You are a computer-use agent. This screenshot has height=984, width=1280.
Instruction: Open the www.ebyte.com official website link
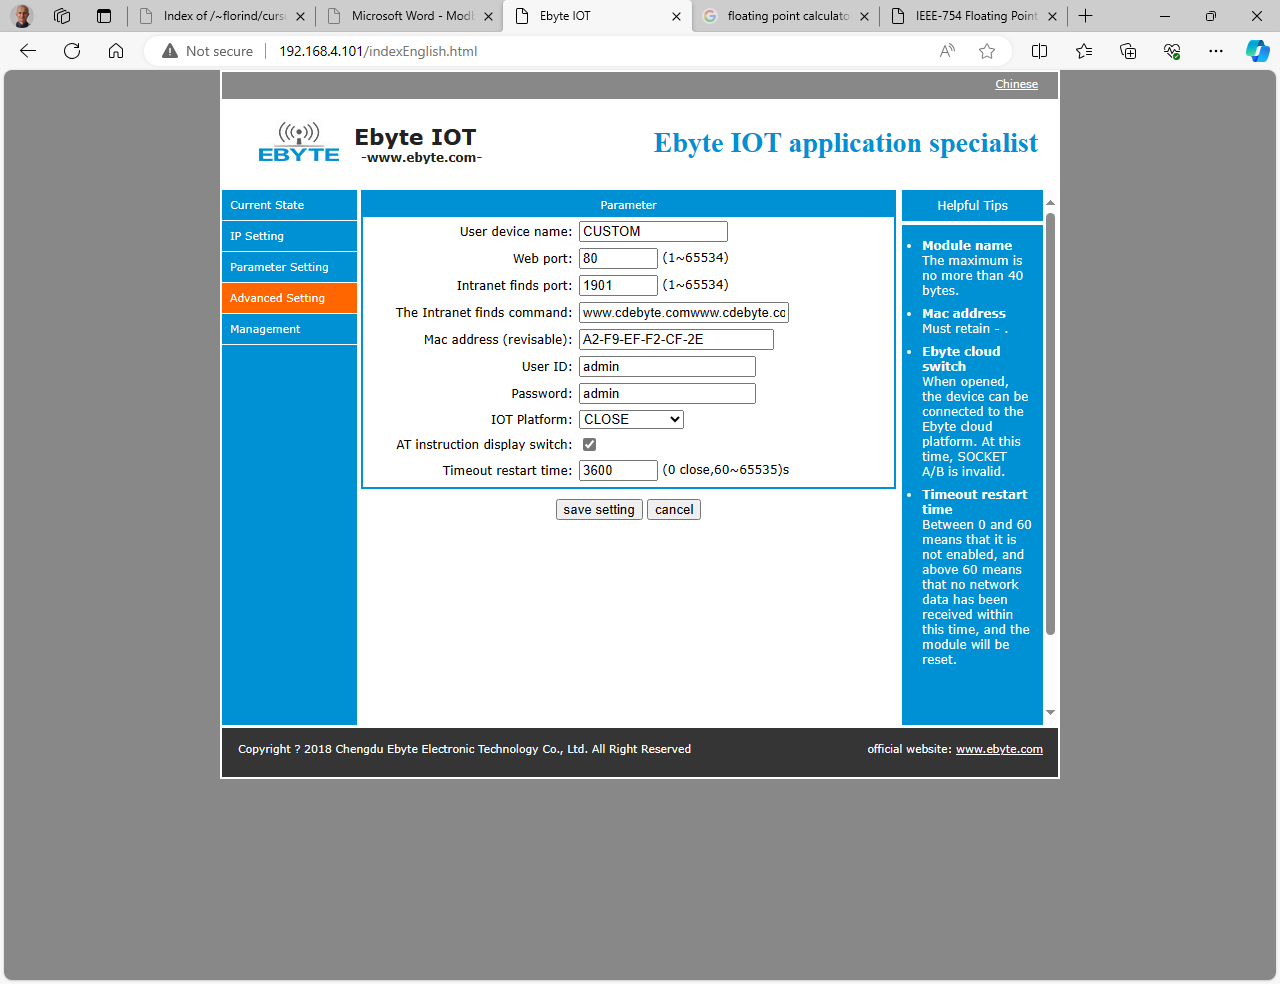tap(999, 749)
